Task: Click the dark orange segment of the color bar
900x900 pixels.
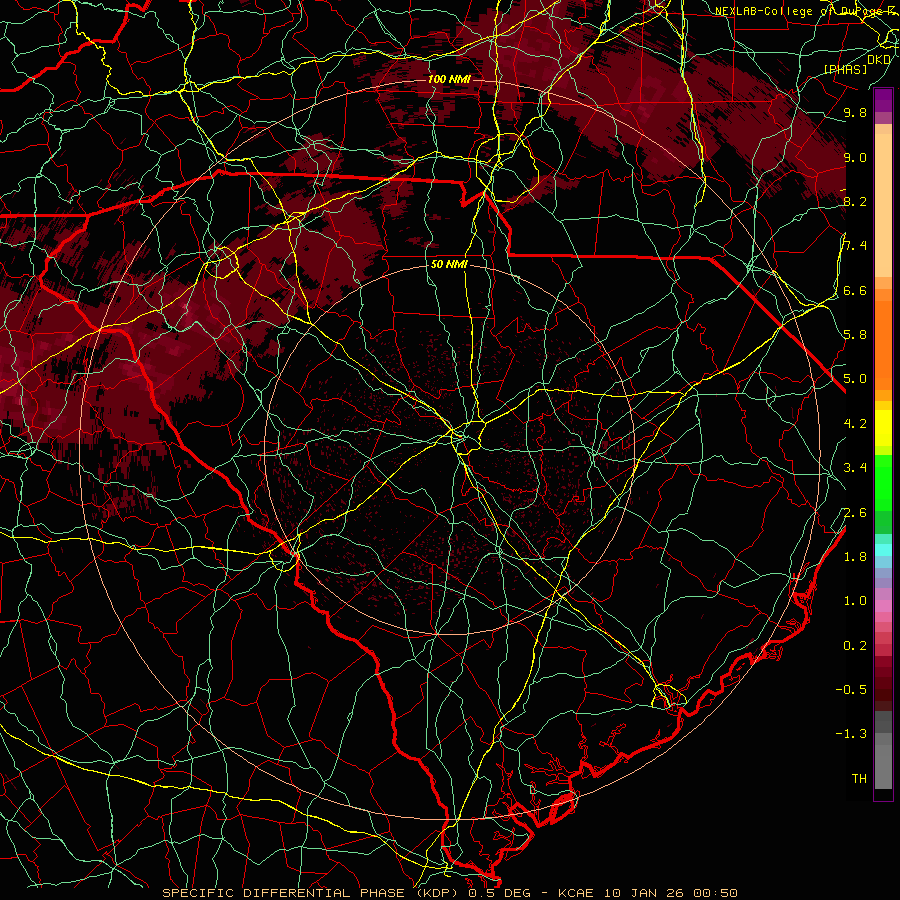Action: pos(883,346)
